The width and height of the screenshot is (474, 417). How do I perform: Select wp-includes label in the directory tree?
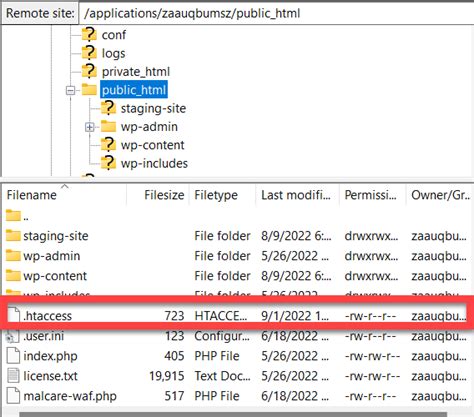154,163
